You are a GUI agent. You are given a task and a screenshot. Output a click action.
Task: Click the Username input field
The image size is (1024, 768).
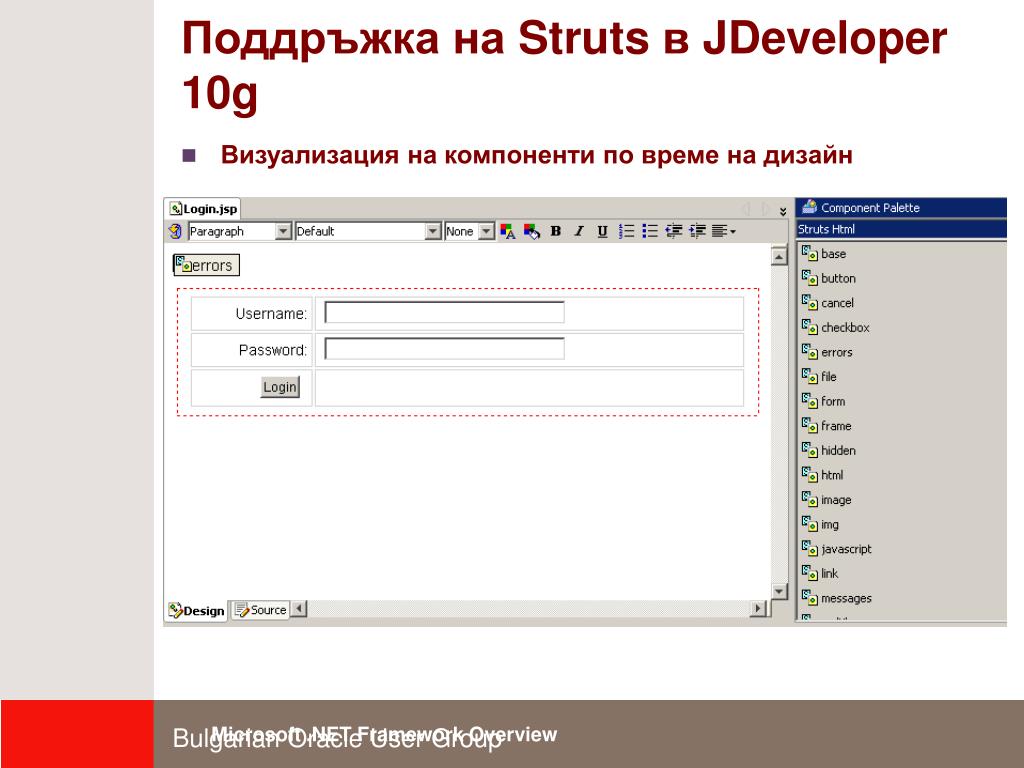pos(444,312)
